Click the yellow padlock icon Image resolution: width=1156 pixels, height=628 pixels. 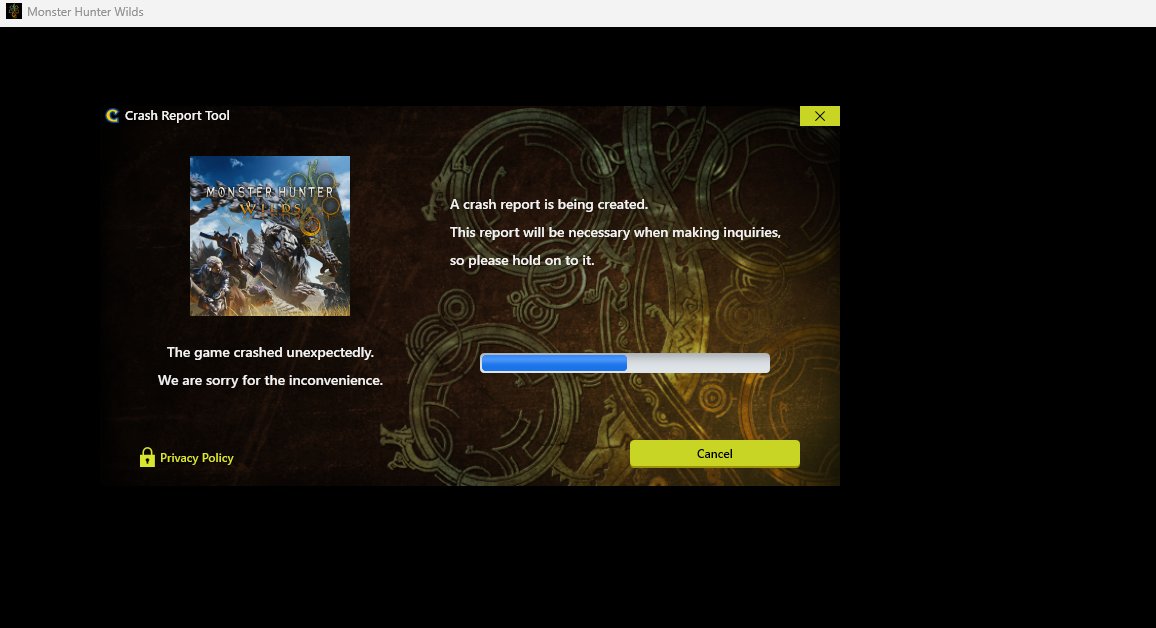[x=147, y=457]
